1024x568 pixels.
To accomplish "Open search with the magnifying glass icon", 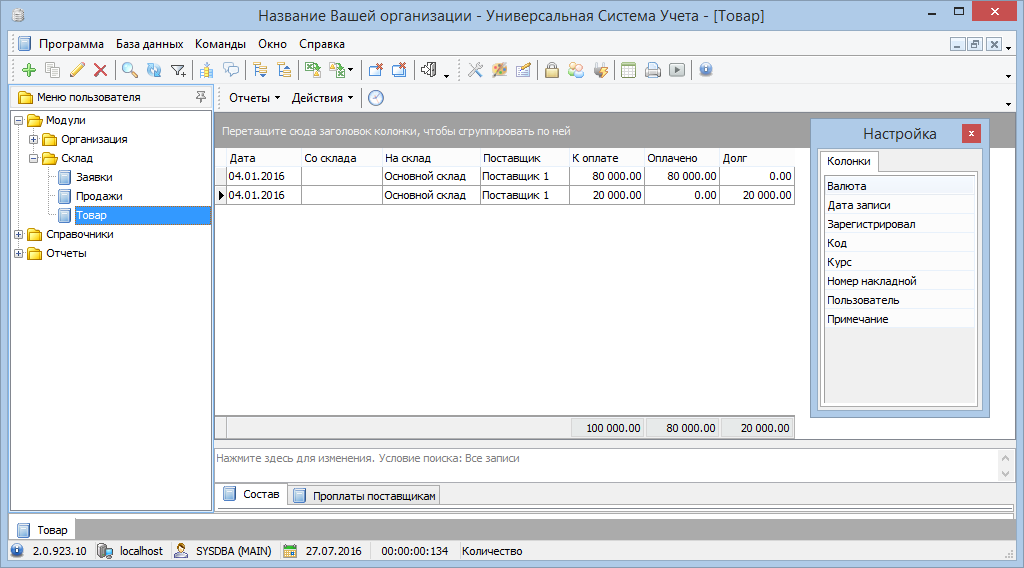I will 130,70.
